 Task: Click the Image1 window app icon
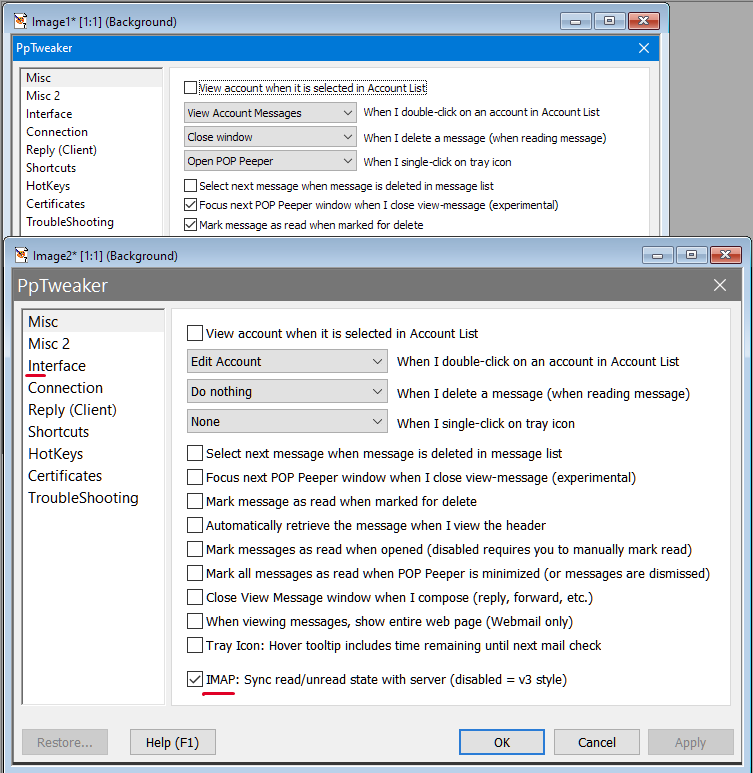[21, 21]
